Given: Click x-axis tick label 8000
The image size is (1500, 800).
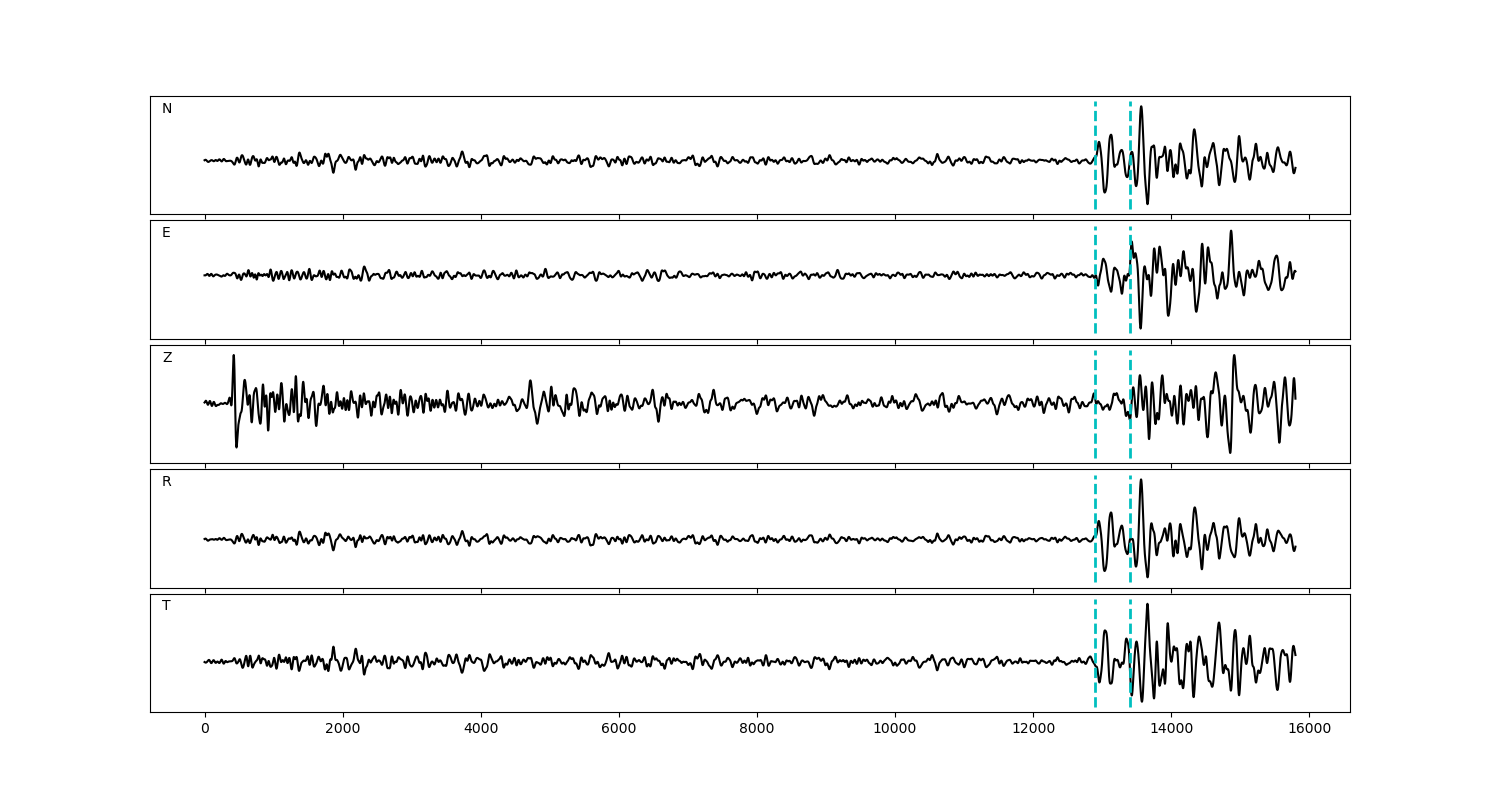Looking at the screenshot, I should click(x=757, y=730).
